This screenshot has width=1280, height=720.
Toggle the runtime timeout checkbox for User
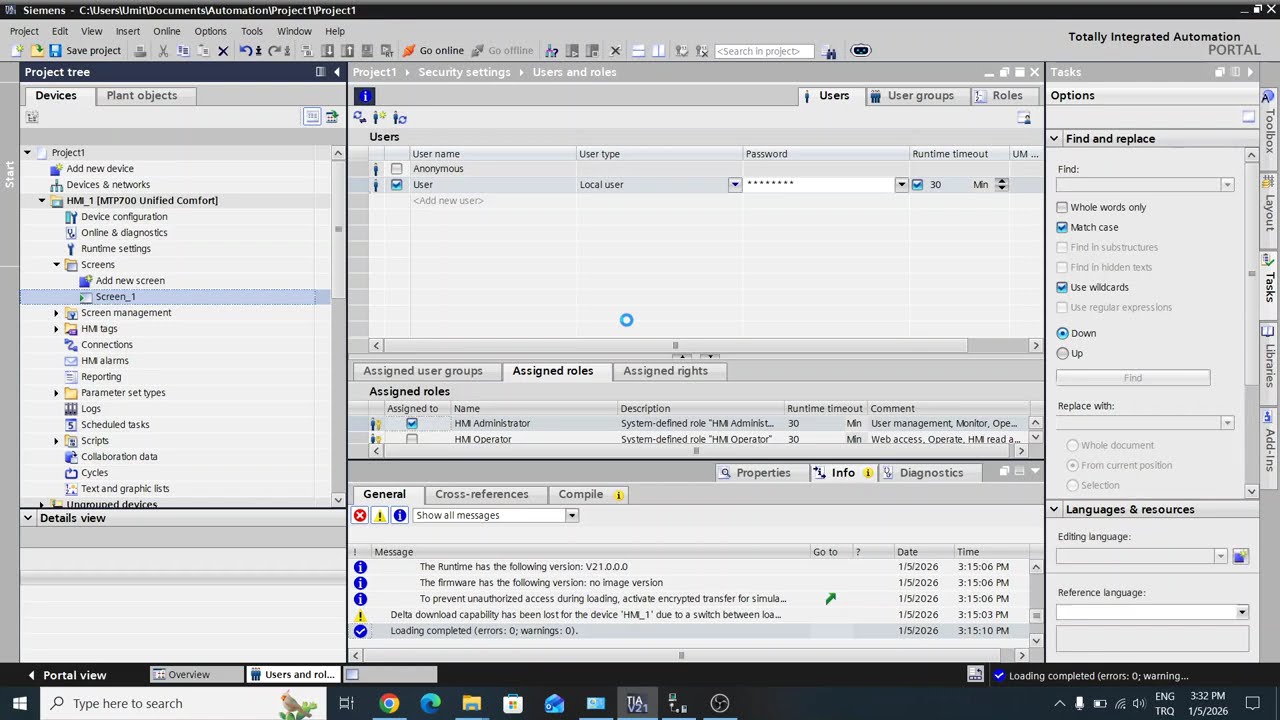point(917,185)
